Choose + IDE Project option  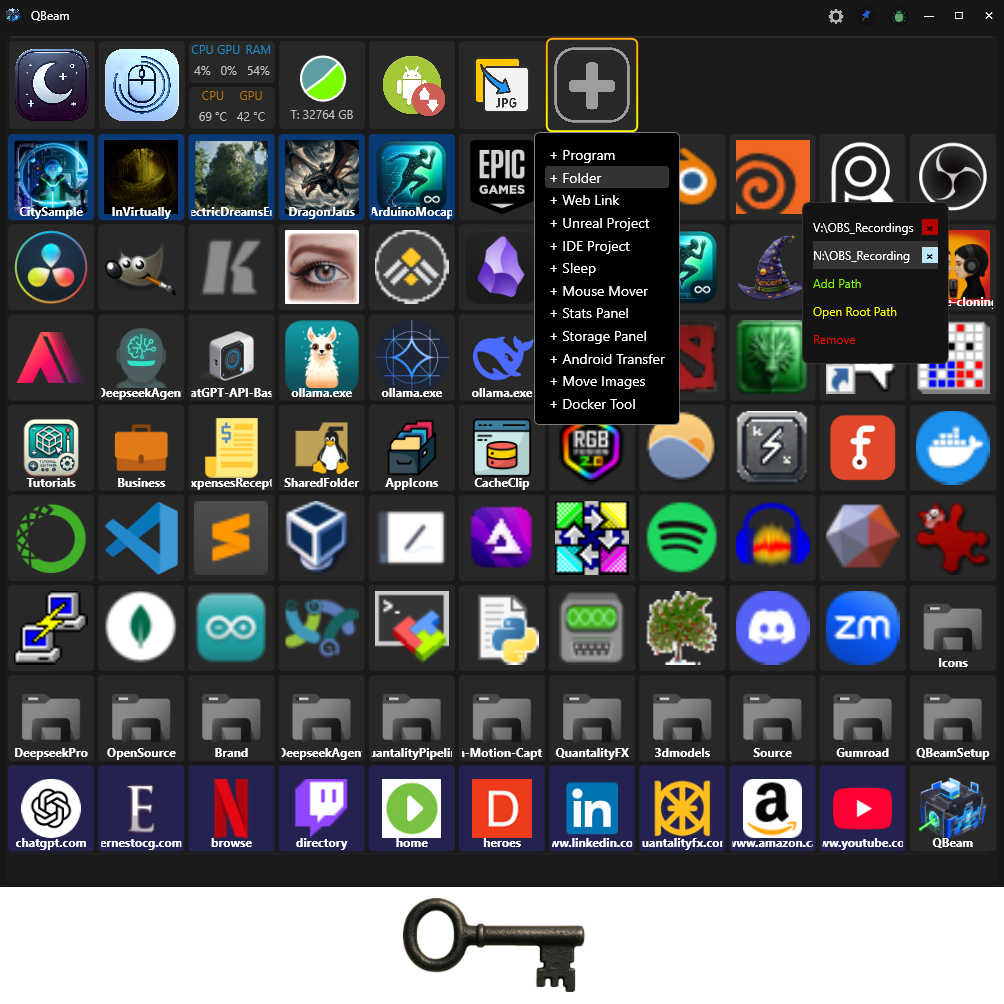click(x=606, y=246)
